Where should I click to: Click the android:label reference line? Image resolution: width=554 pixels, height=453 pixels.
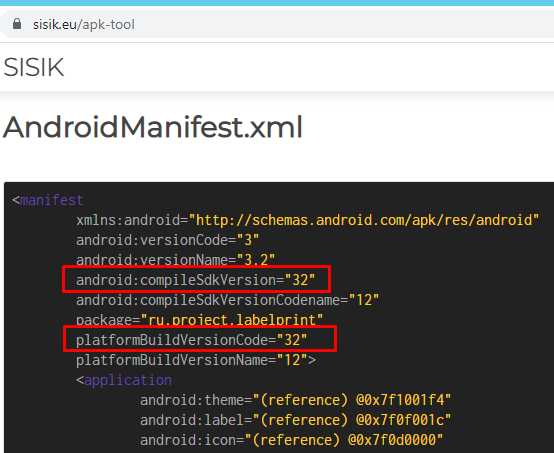(295, 420)
